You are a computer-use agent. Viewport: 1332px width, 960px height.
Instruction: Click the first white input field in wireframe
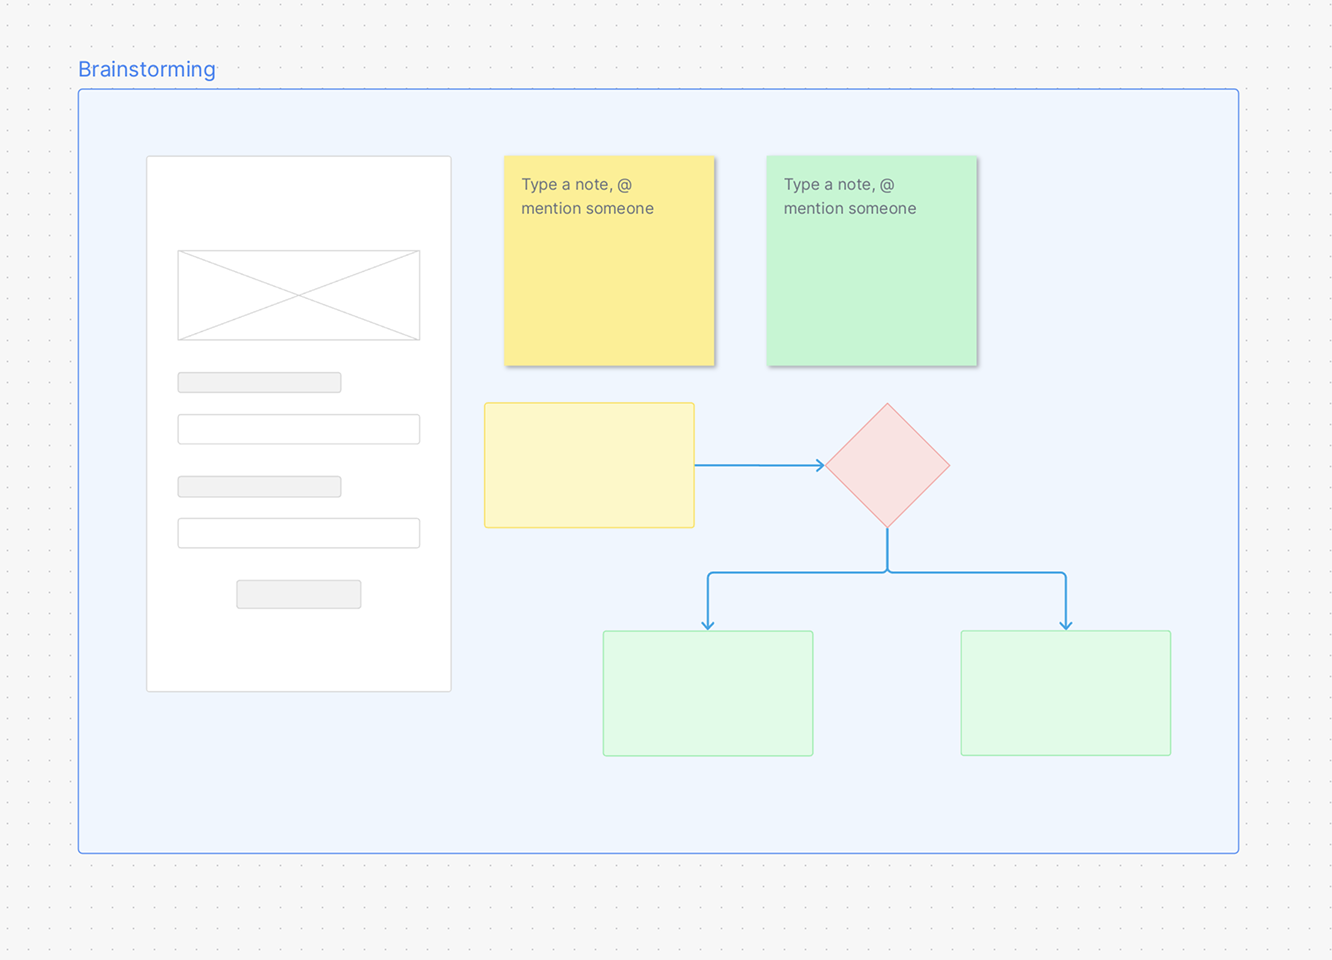[x=299, y=429]
